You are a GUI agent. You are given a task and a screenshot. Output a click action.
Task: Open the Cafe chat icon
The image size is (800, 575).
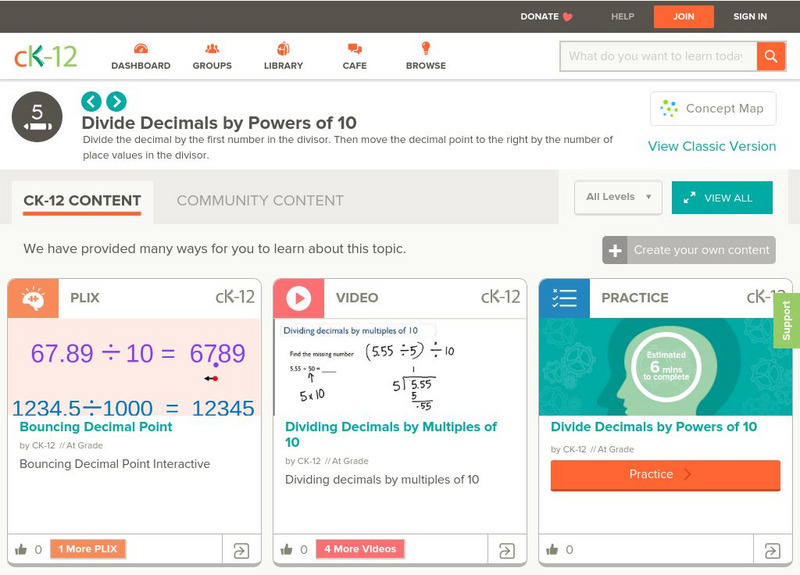(355, 48)
